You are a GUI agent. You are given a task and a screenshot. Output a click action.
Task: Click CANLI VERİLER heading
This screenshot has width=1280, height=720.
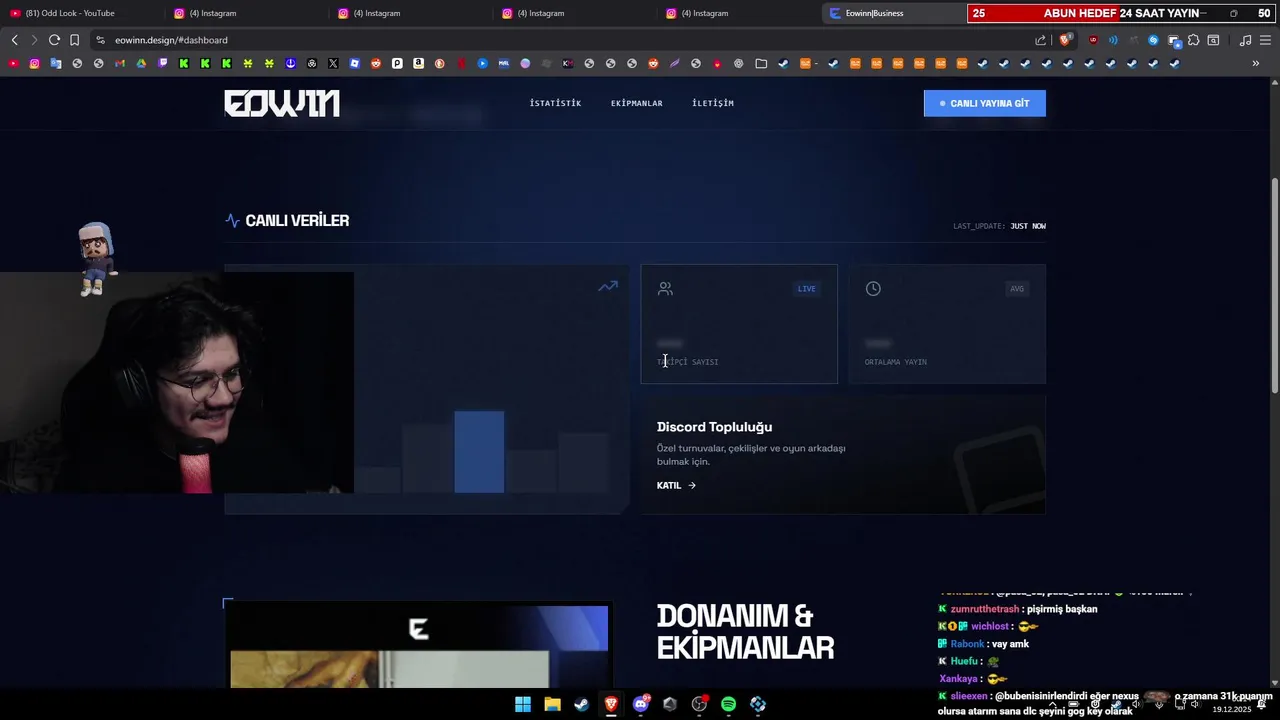297,221
